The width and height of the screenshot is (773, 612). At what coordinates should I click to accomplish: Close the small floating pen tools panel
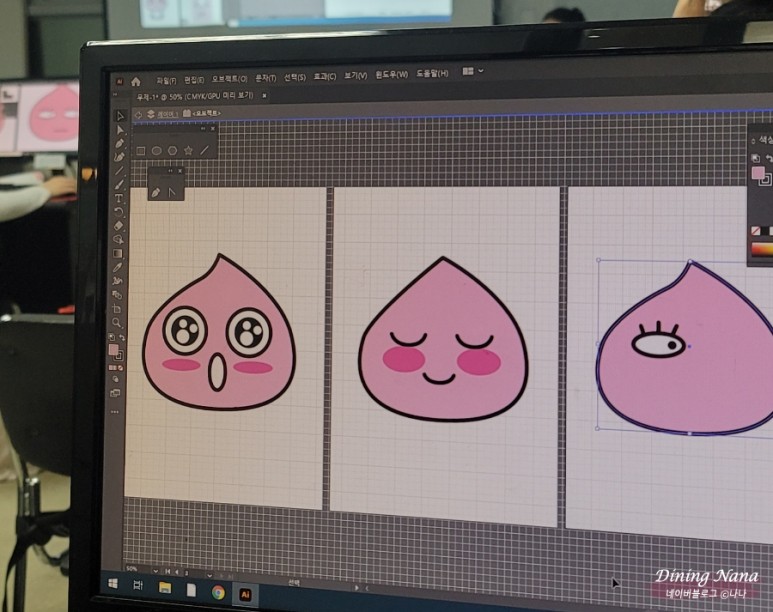coord(180,171)
